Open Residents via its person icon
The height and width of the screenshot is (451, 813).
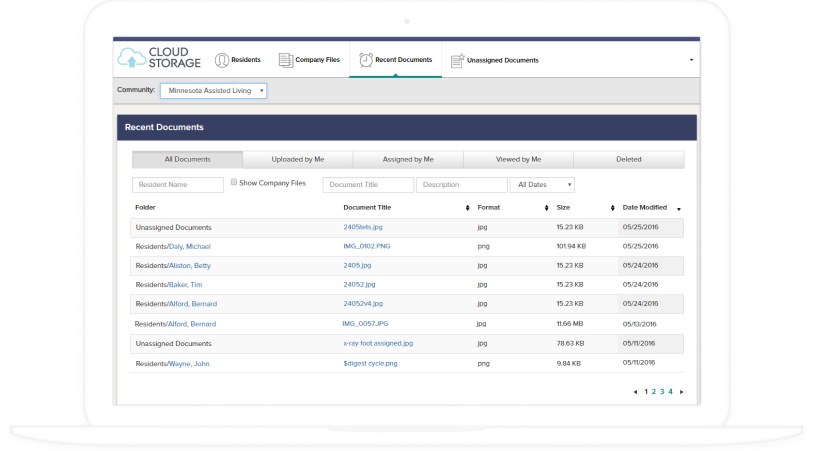point(222,60)
